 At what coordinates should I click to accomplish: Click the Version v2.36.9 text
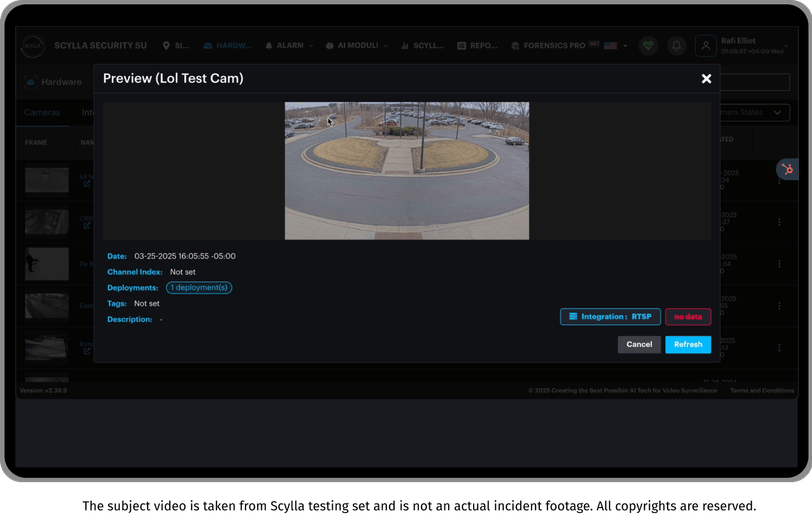click(x=43, y=391)
